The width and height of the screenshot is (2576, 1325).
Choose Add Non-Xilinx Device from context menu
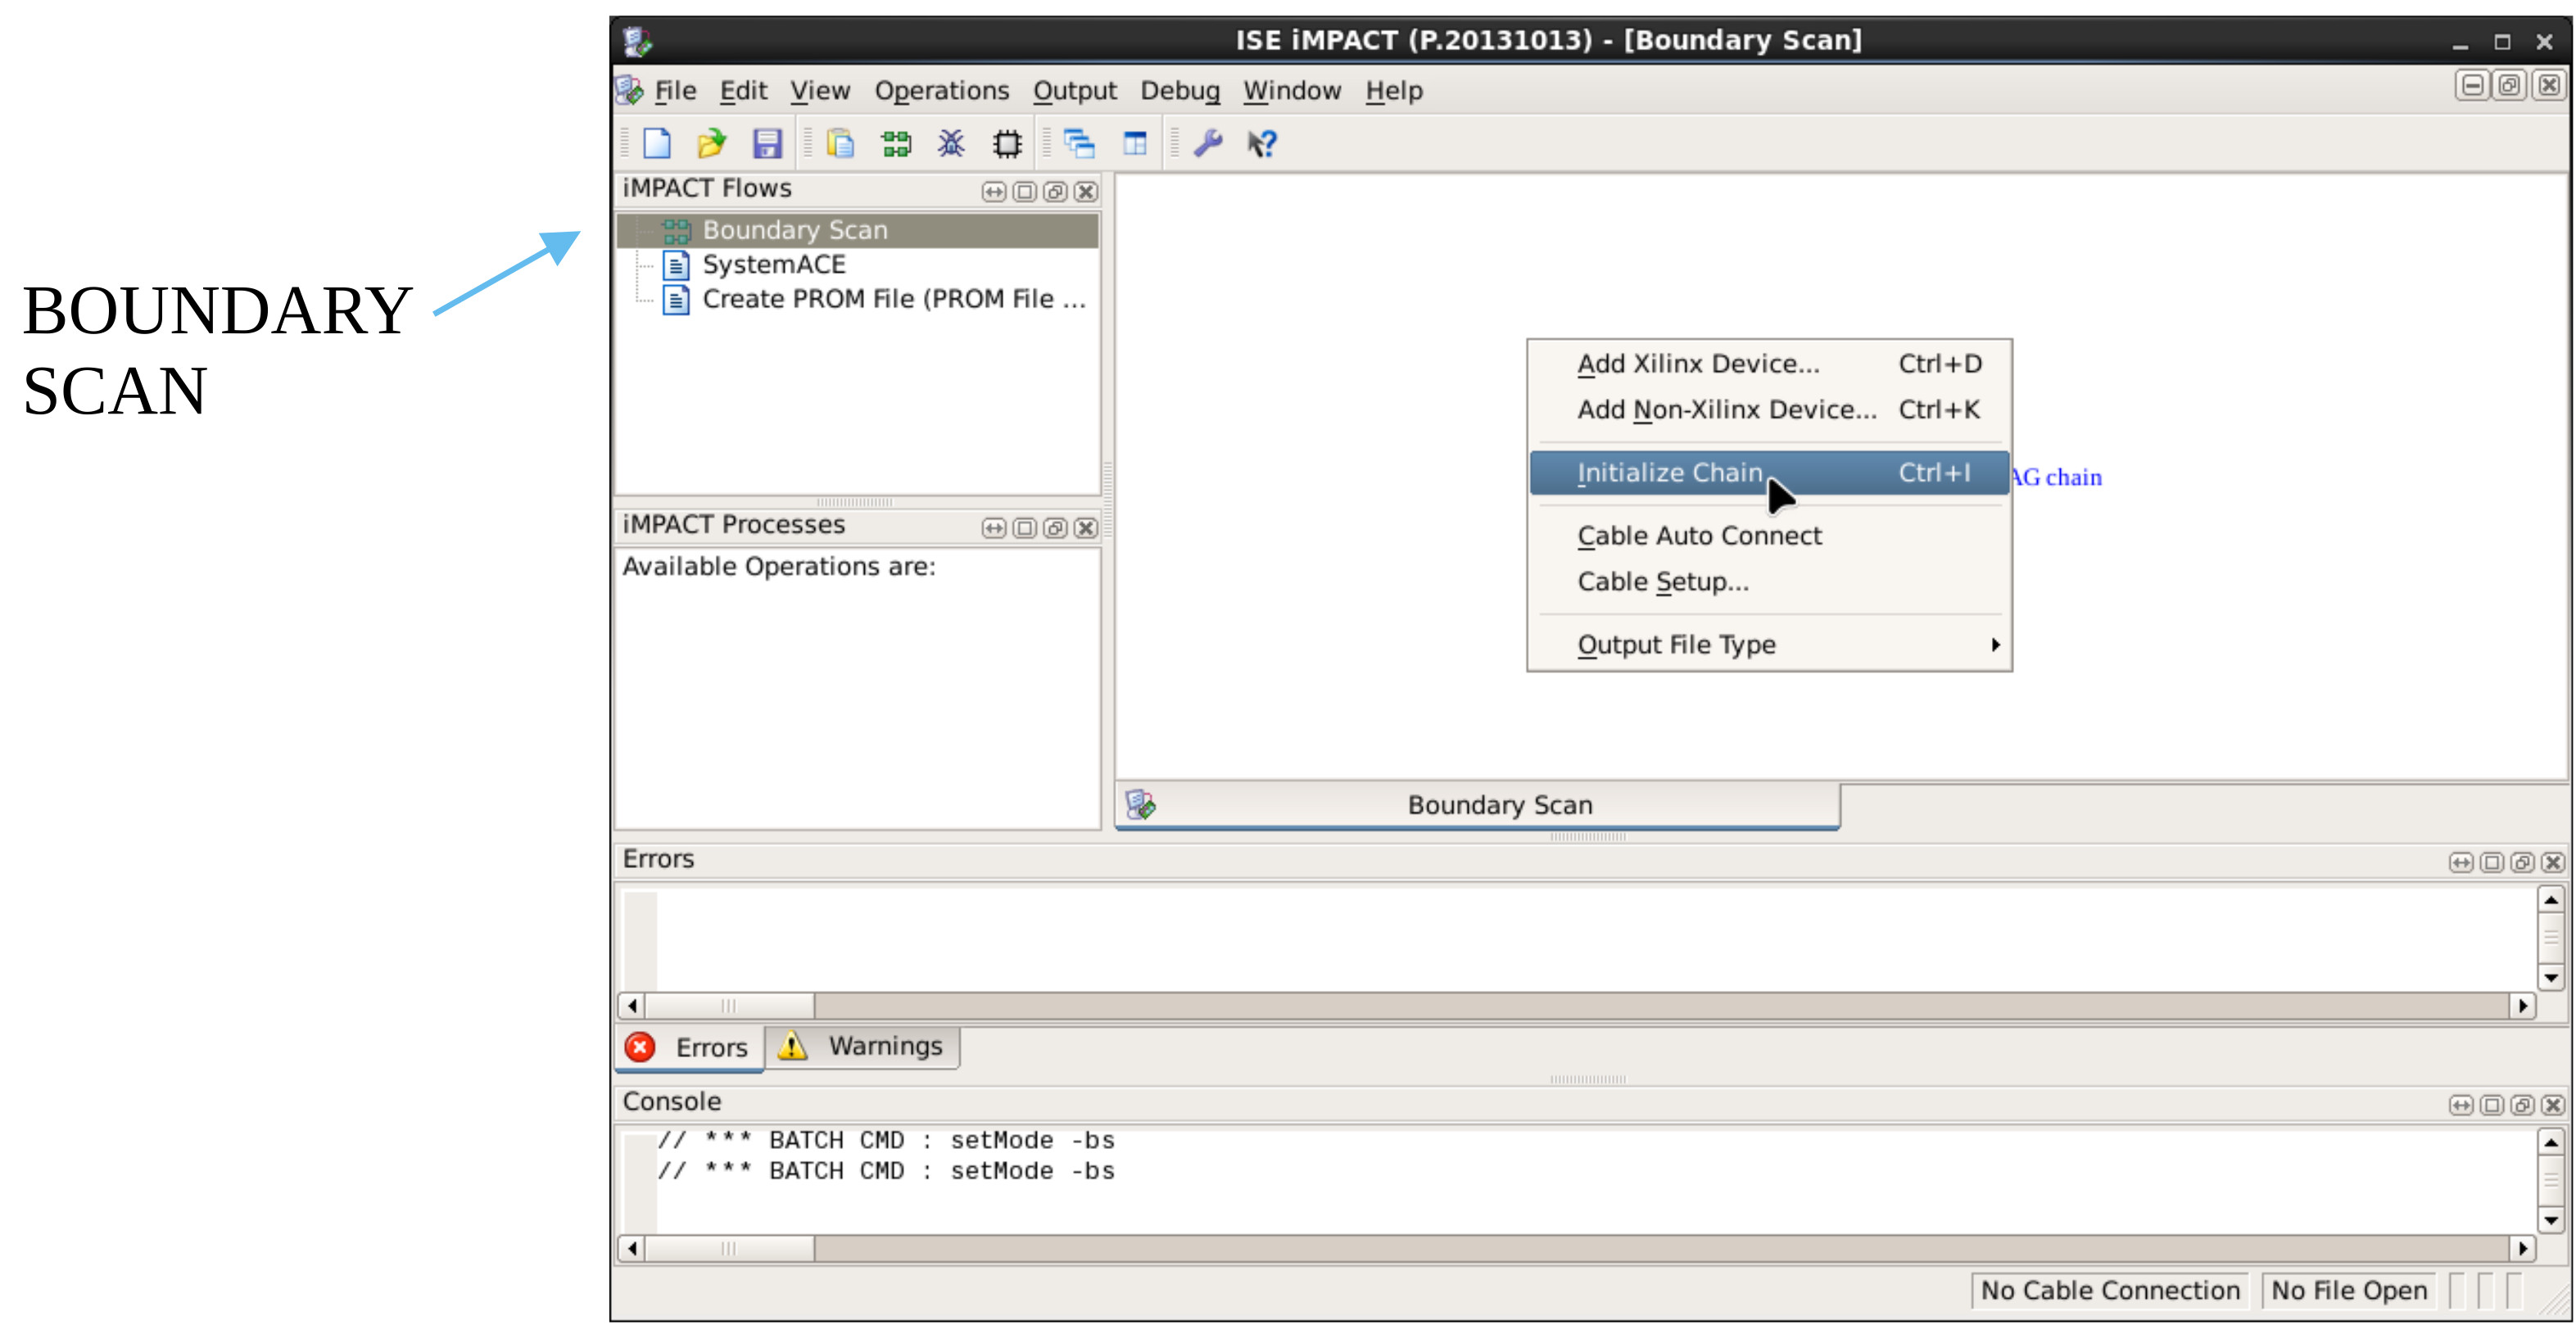click(x=1770, y=410)
